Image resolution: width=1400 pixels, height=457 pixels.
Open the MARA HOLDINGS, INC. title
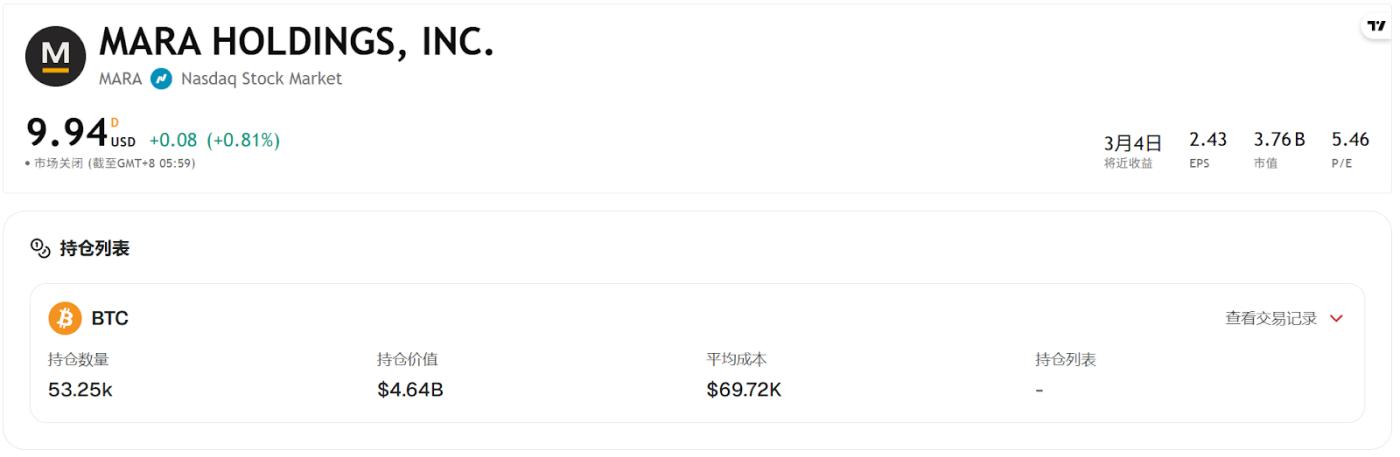pos(296,41)
